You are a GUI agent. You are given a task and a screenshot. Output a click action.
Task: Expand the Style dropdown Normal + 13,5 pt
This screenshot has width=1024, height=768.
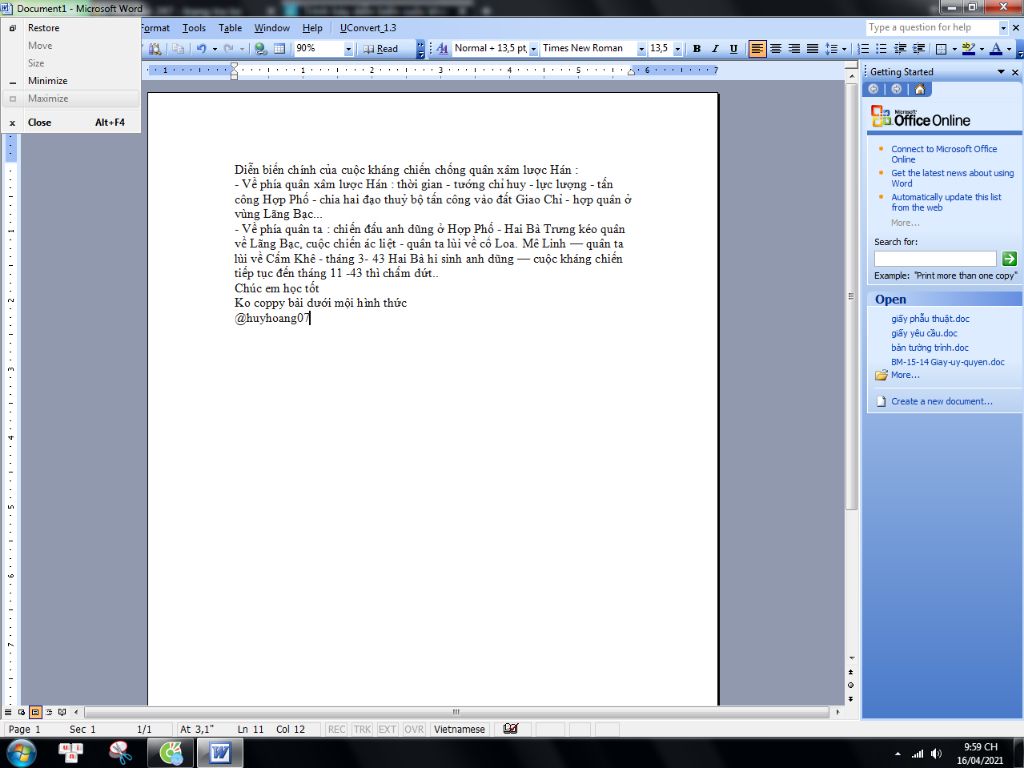(533, 48)
